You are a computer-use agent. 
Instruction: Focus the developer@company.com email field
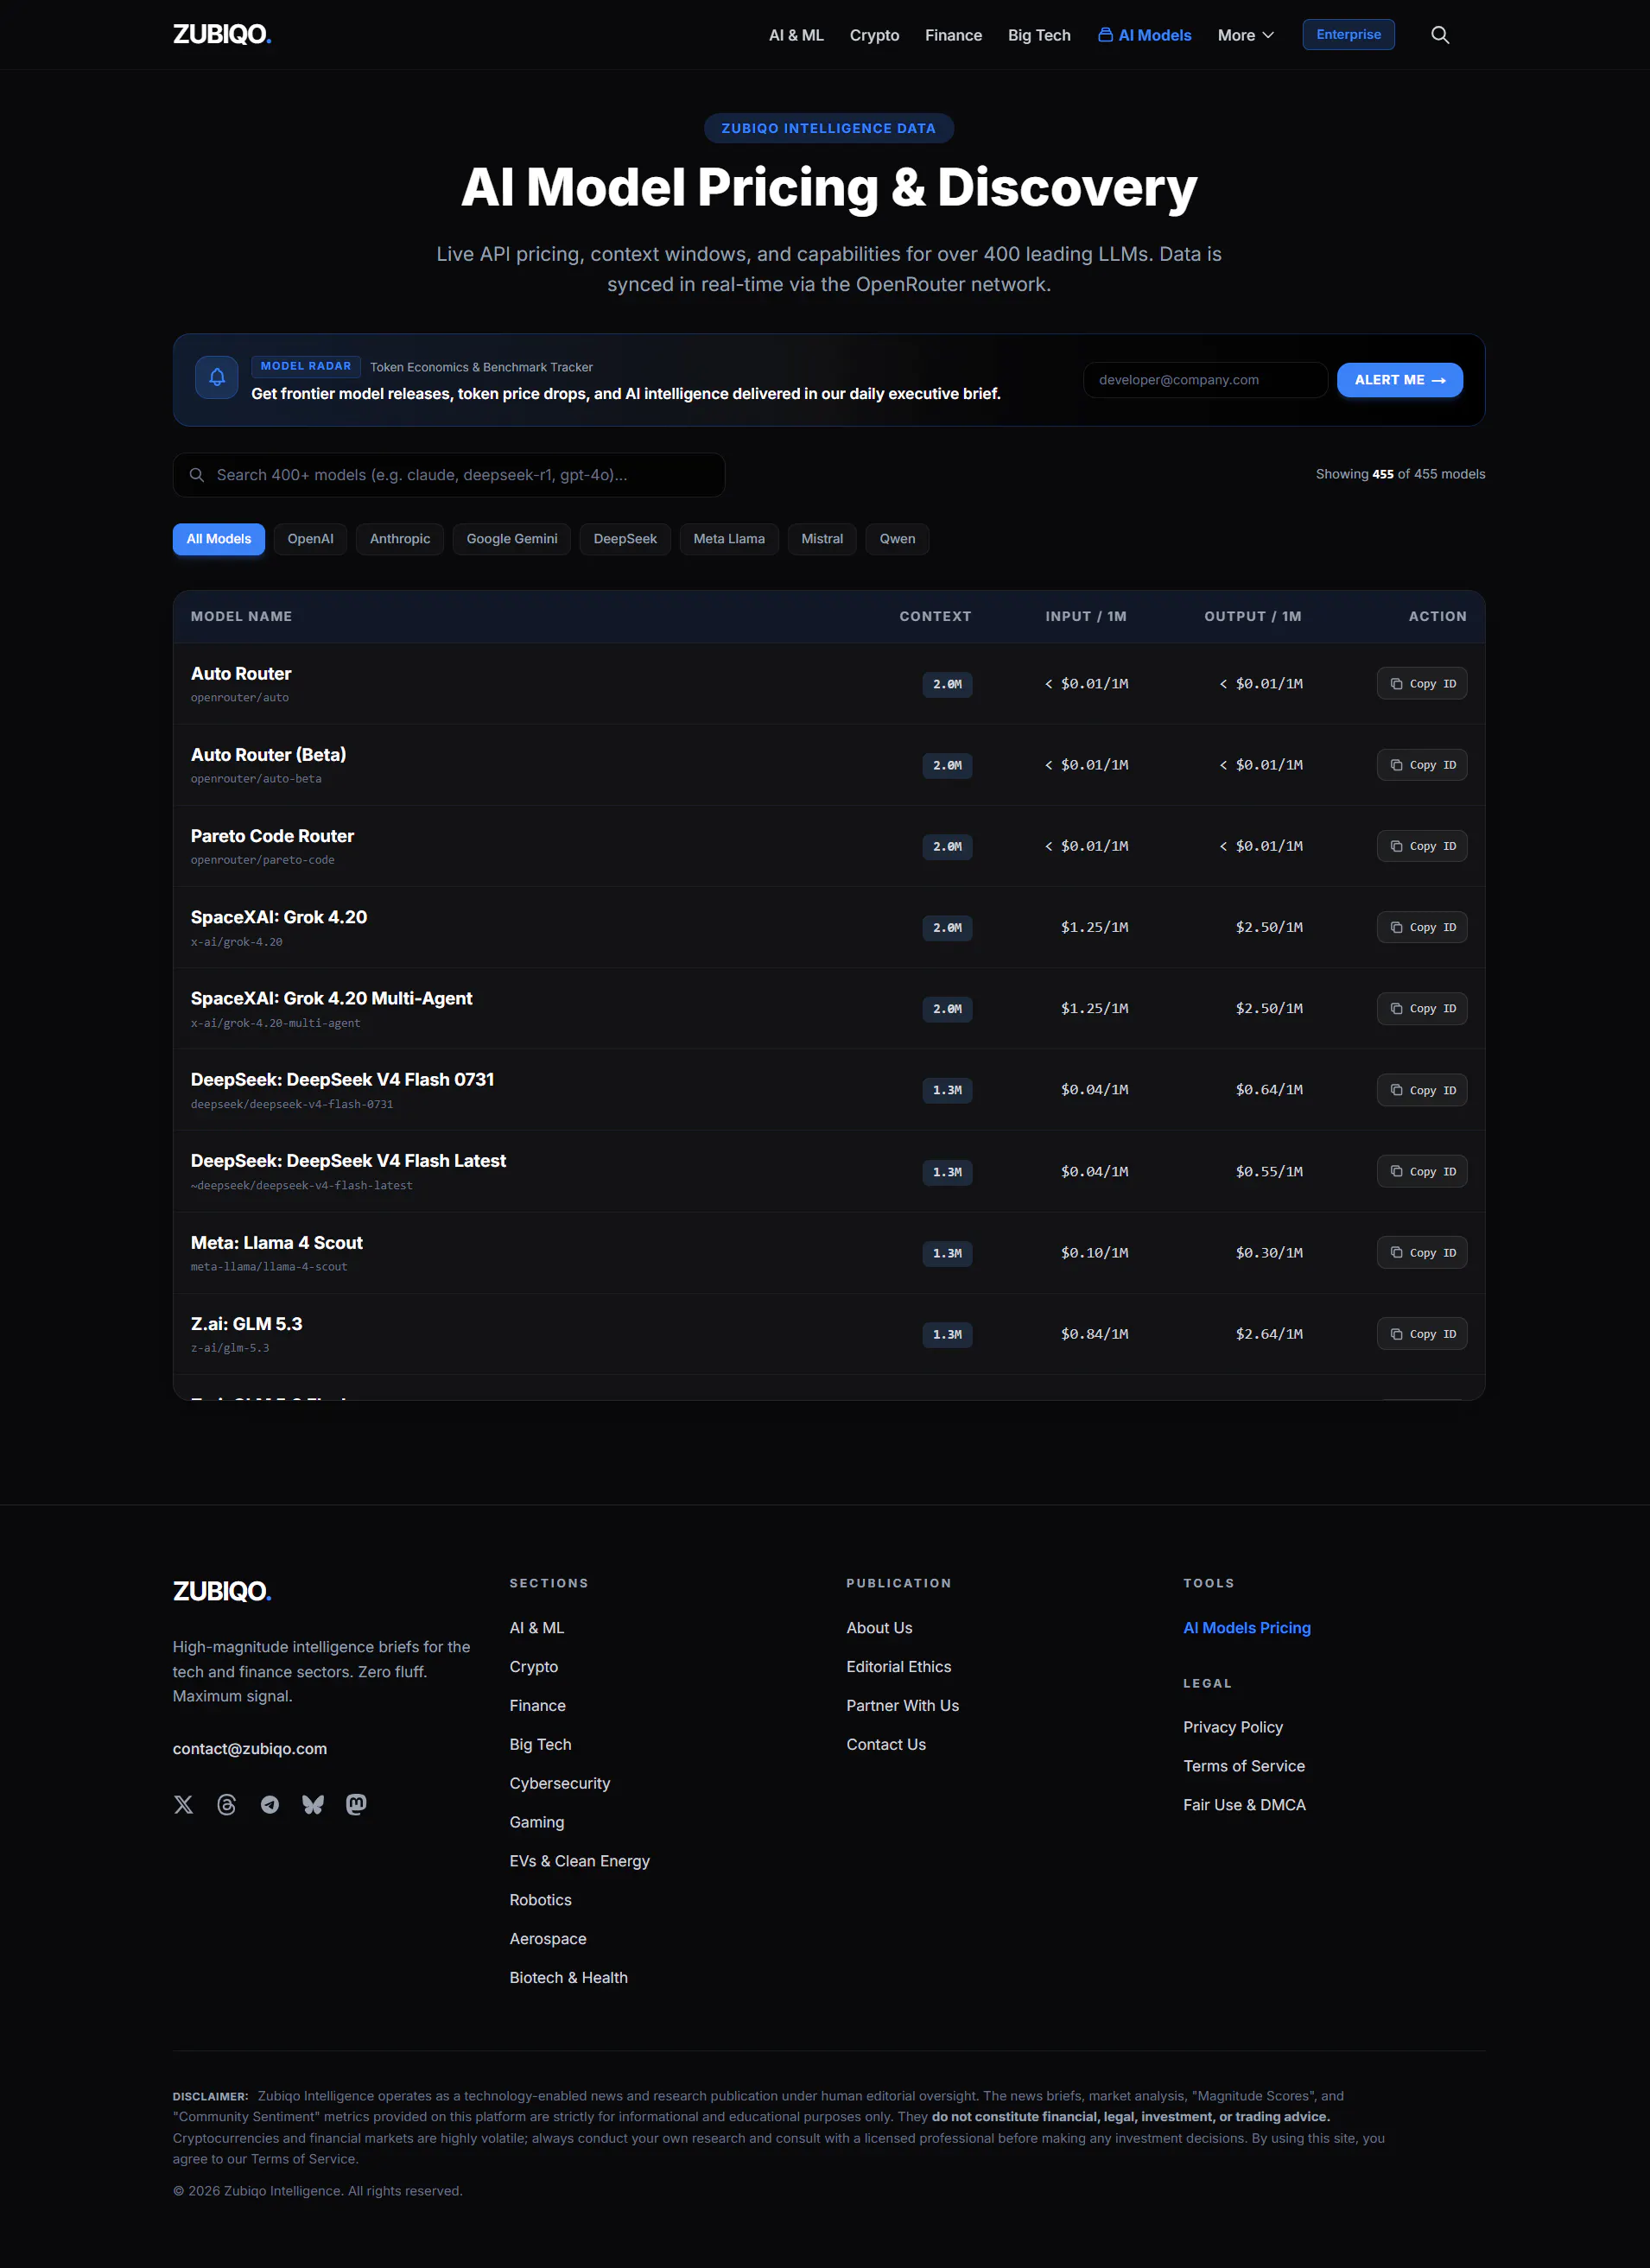pyautogui.click(x=1205, y=380)
